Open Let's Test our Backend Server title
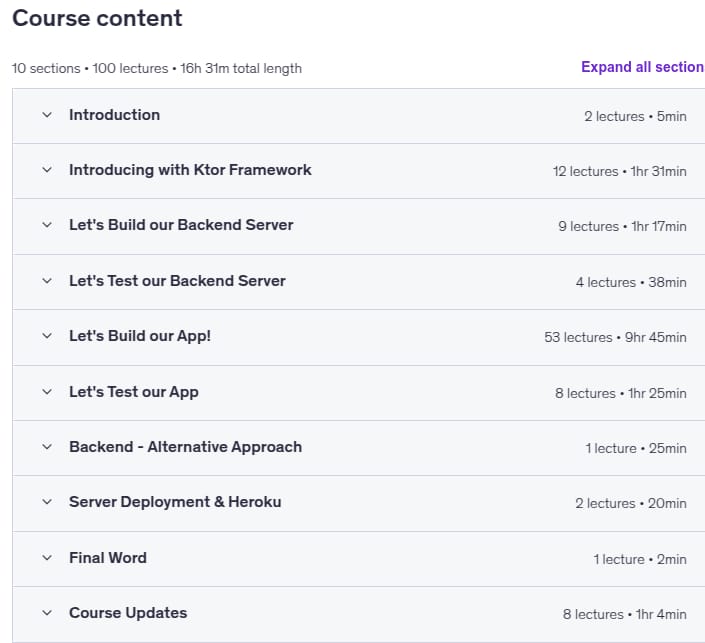This screenshot has height=643, width=705. pyautogui.click(x=177, y=281)
